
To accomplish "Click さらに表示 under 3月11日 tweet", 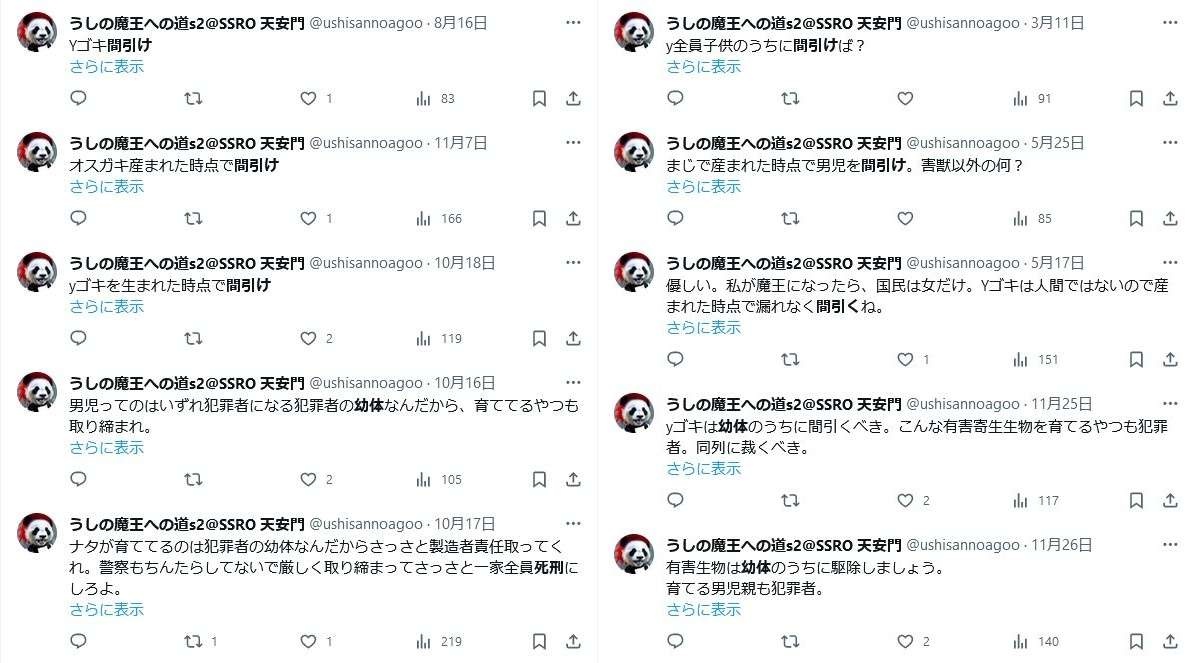I will pyautogui.click(x=703, y=66).
